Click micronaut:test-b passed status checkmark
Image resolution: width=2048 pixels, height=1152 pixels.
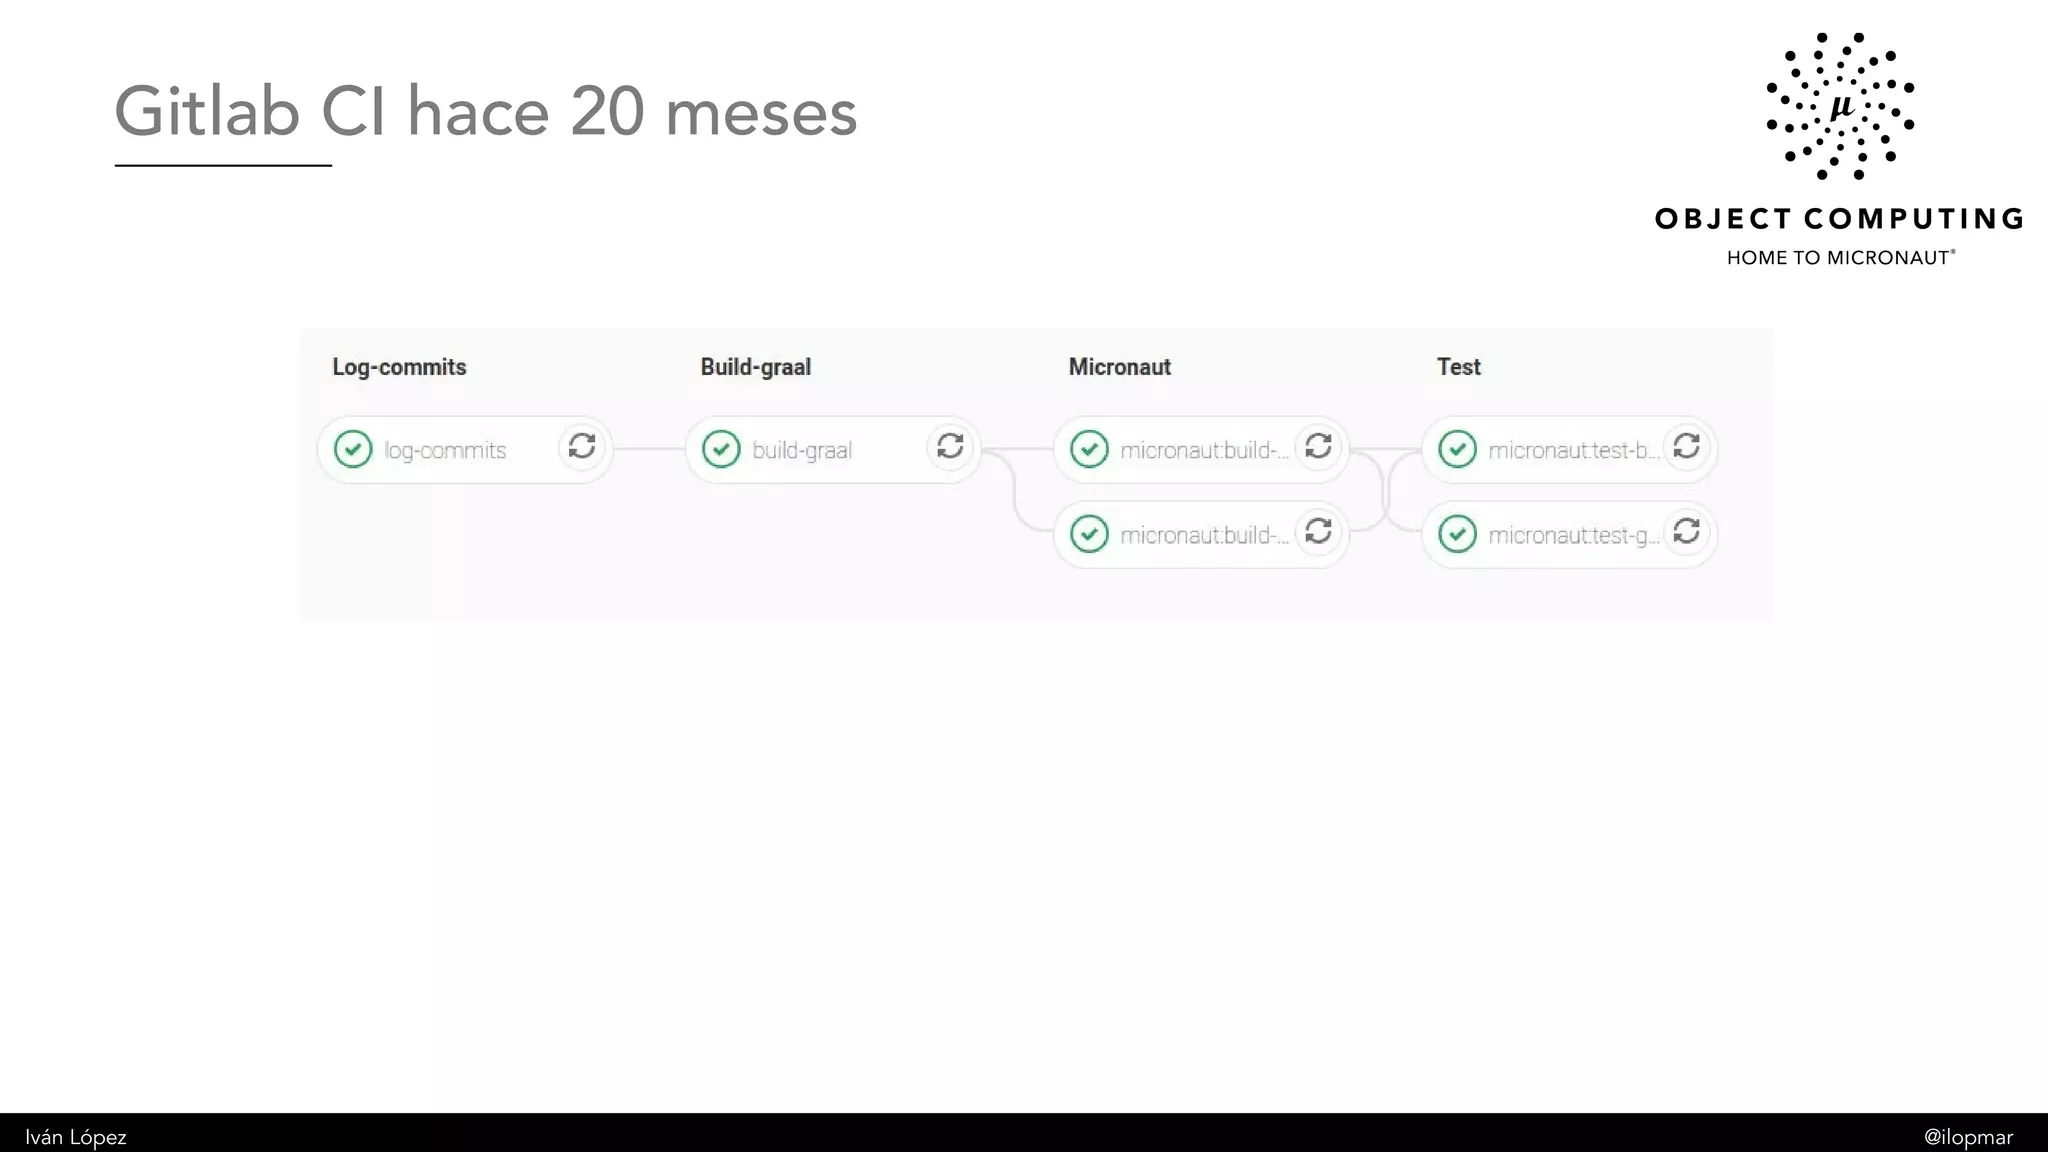tap(1457, 450)
